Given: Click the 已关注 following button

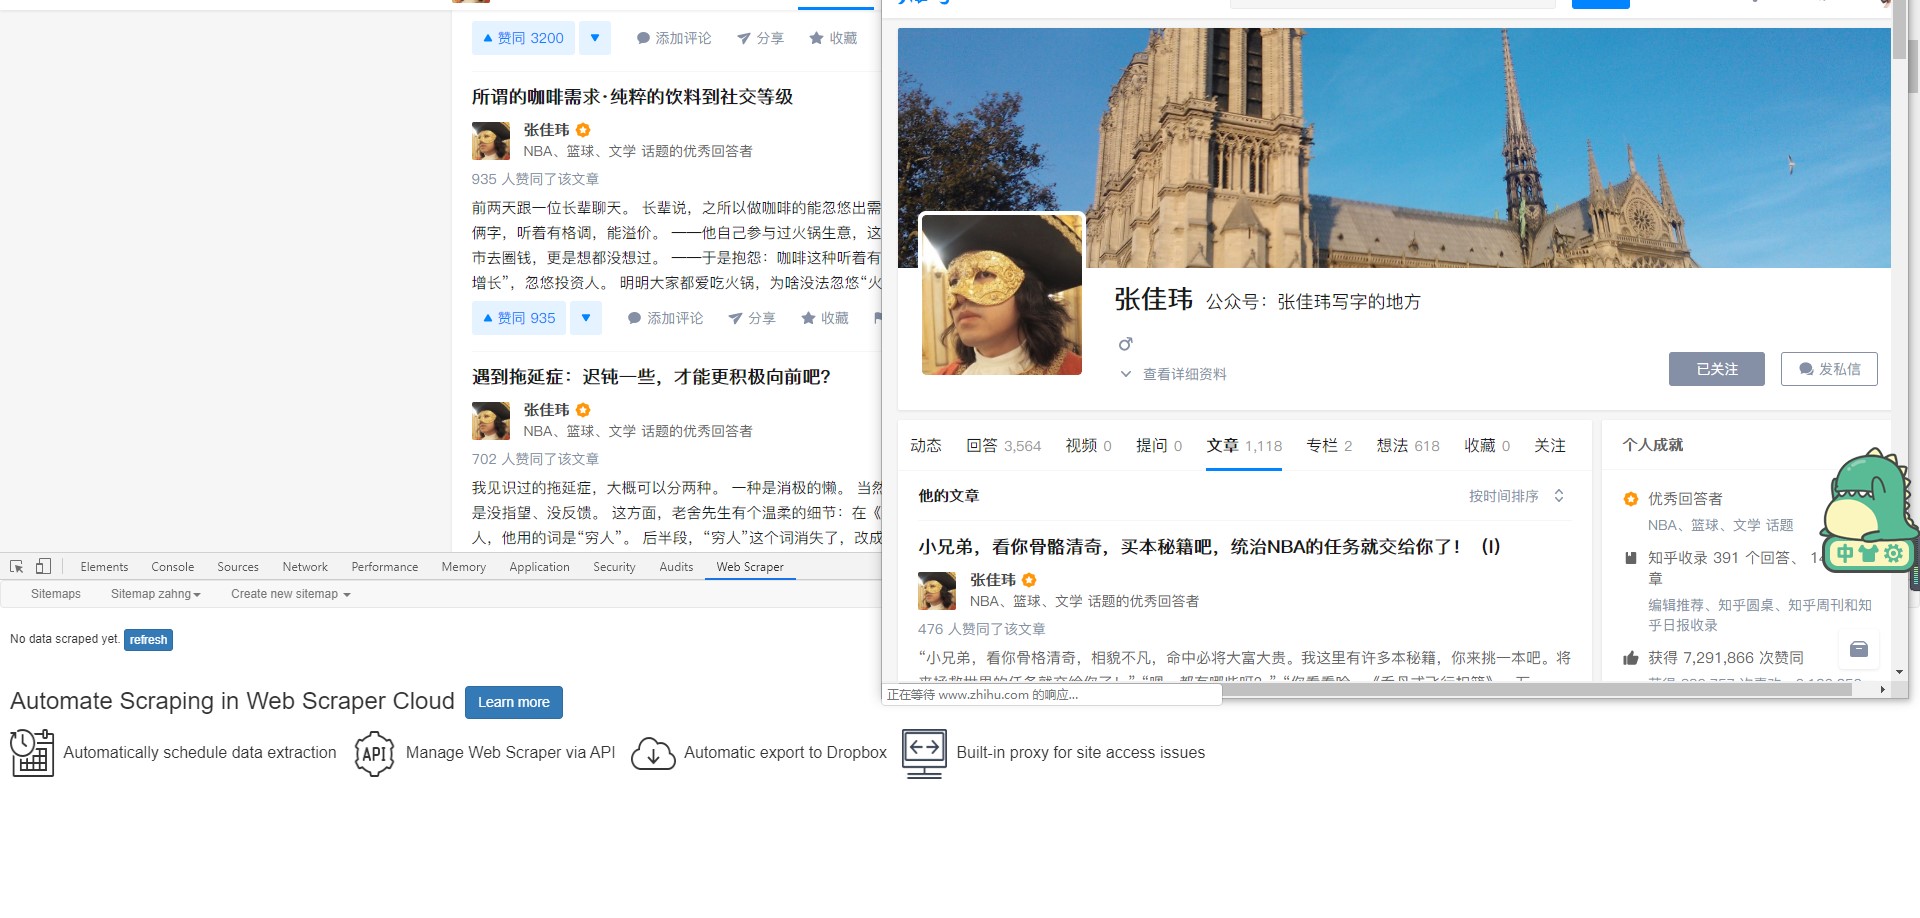Looking at the screenshot, I should click(x=1717, y=369).
